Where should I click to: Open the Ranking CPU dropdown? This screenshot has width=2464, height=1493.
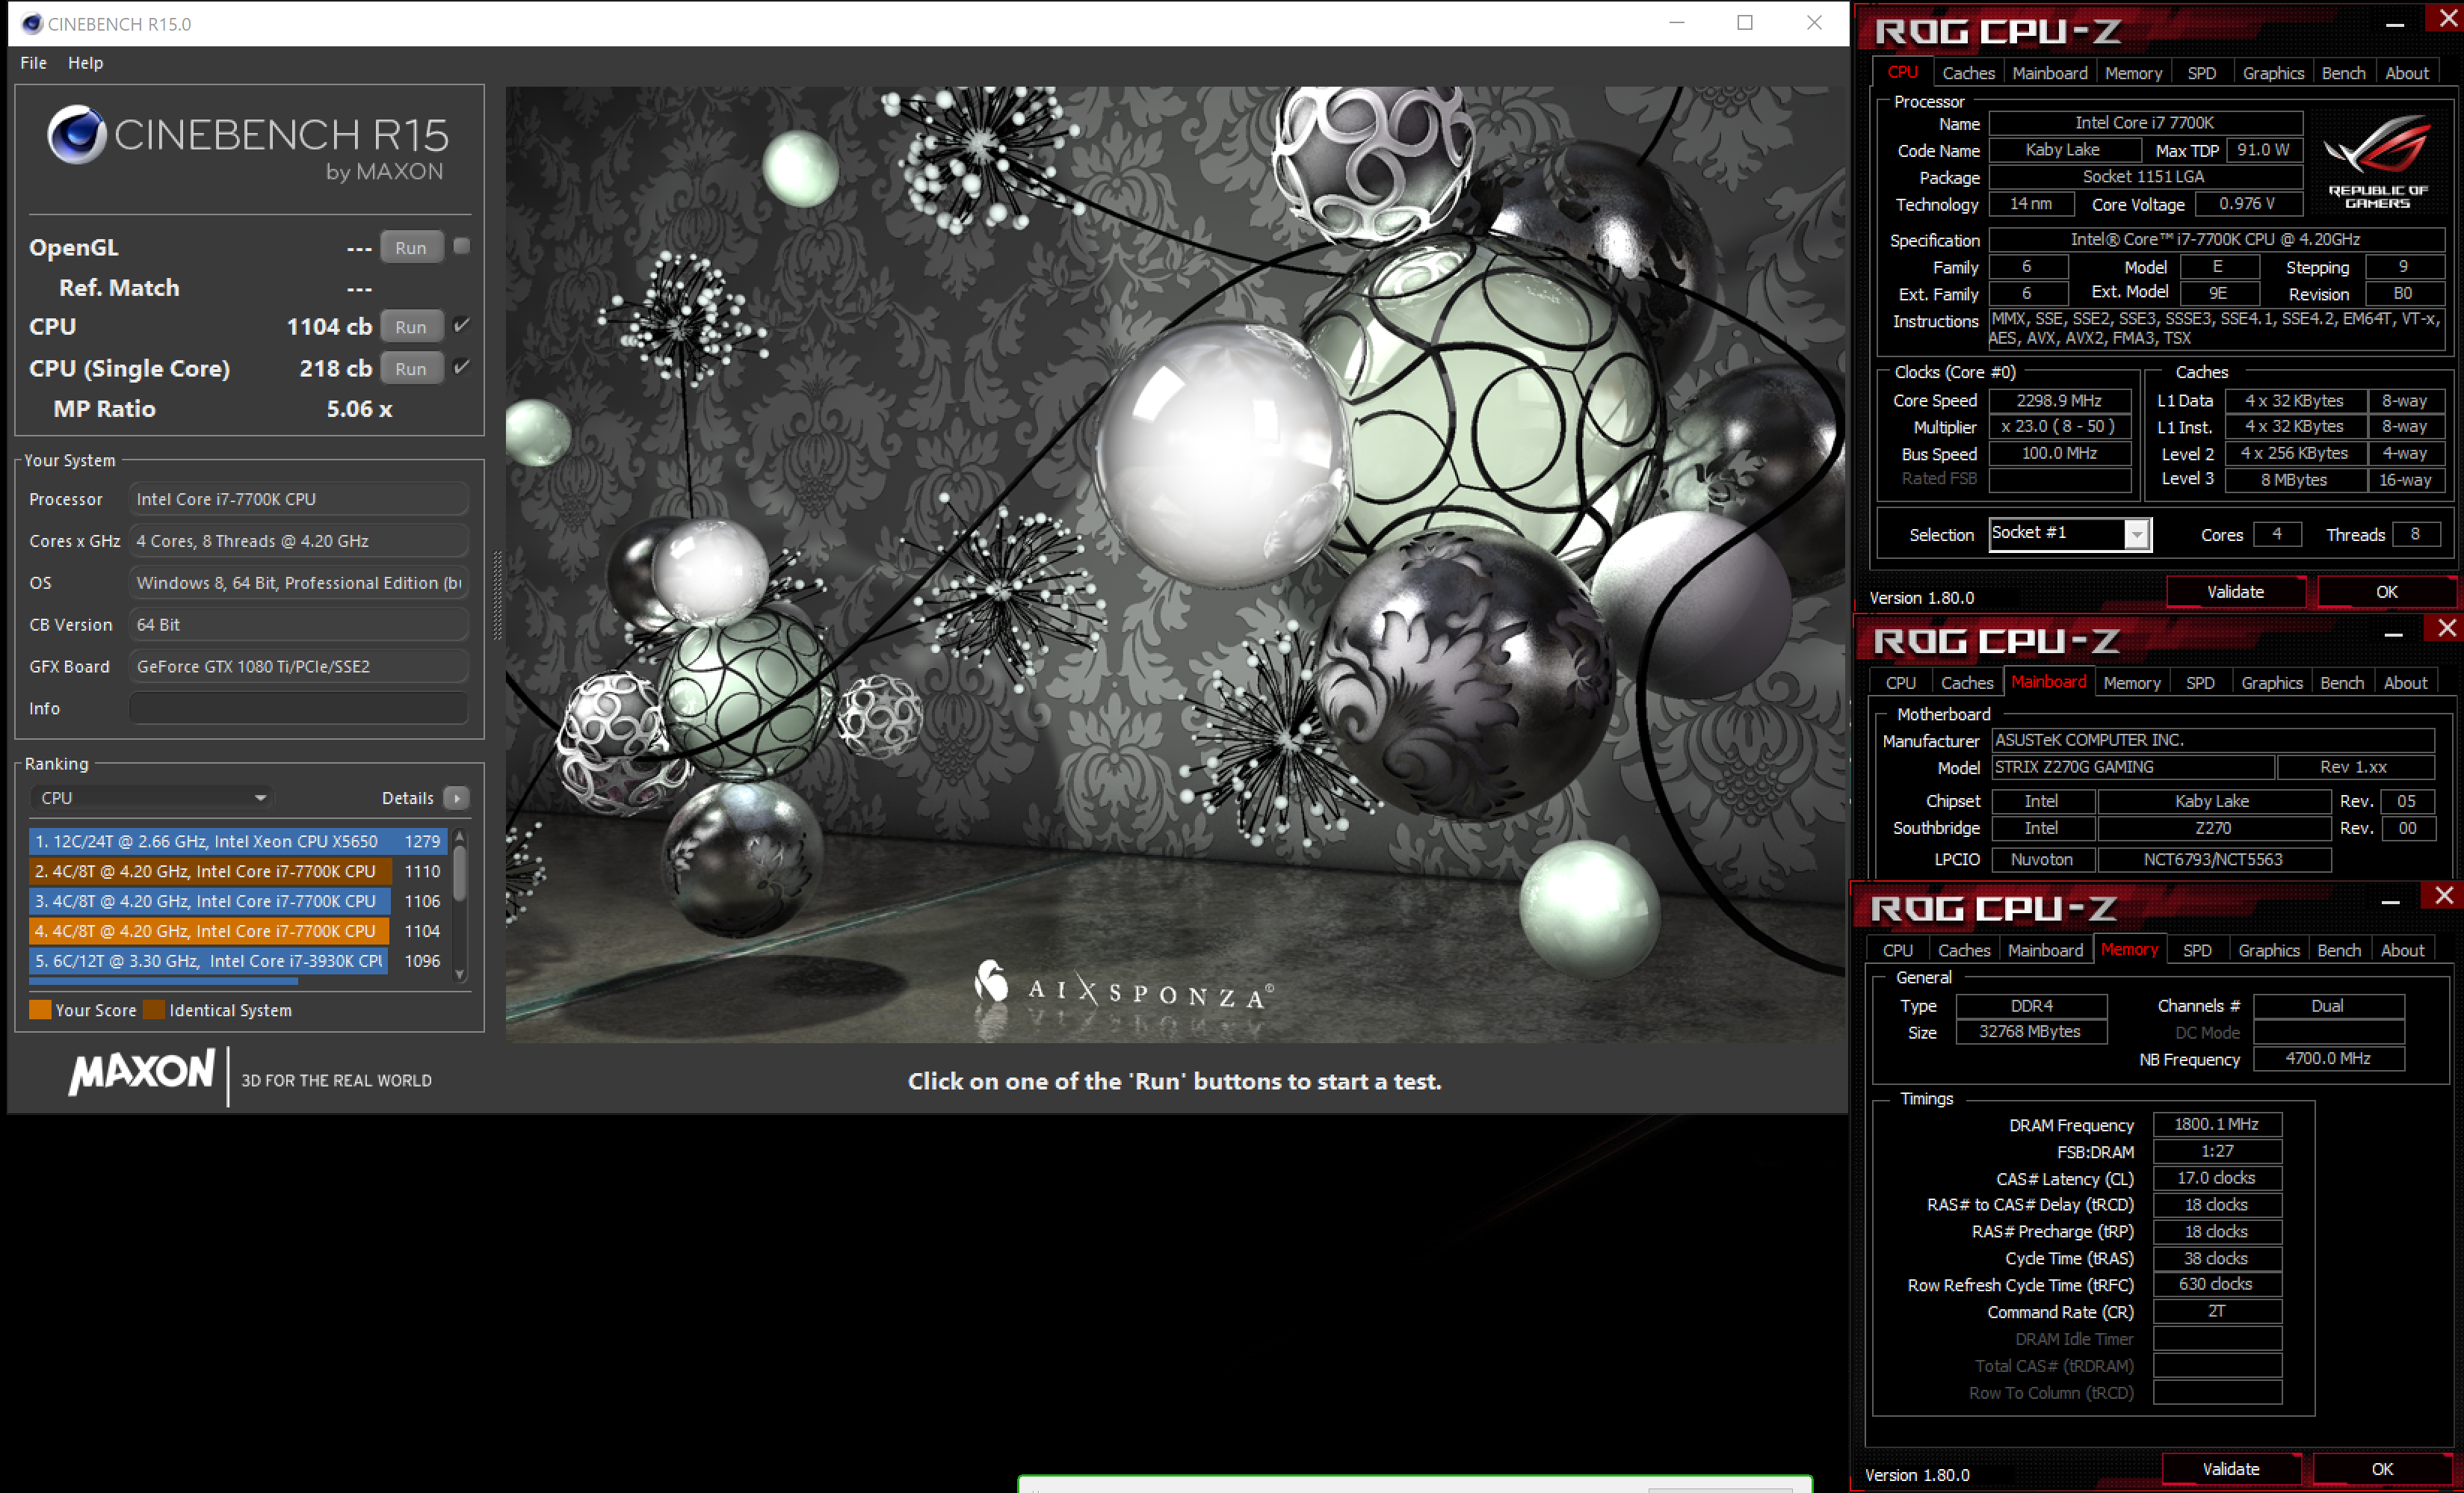click(x=151, y=798)
